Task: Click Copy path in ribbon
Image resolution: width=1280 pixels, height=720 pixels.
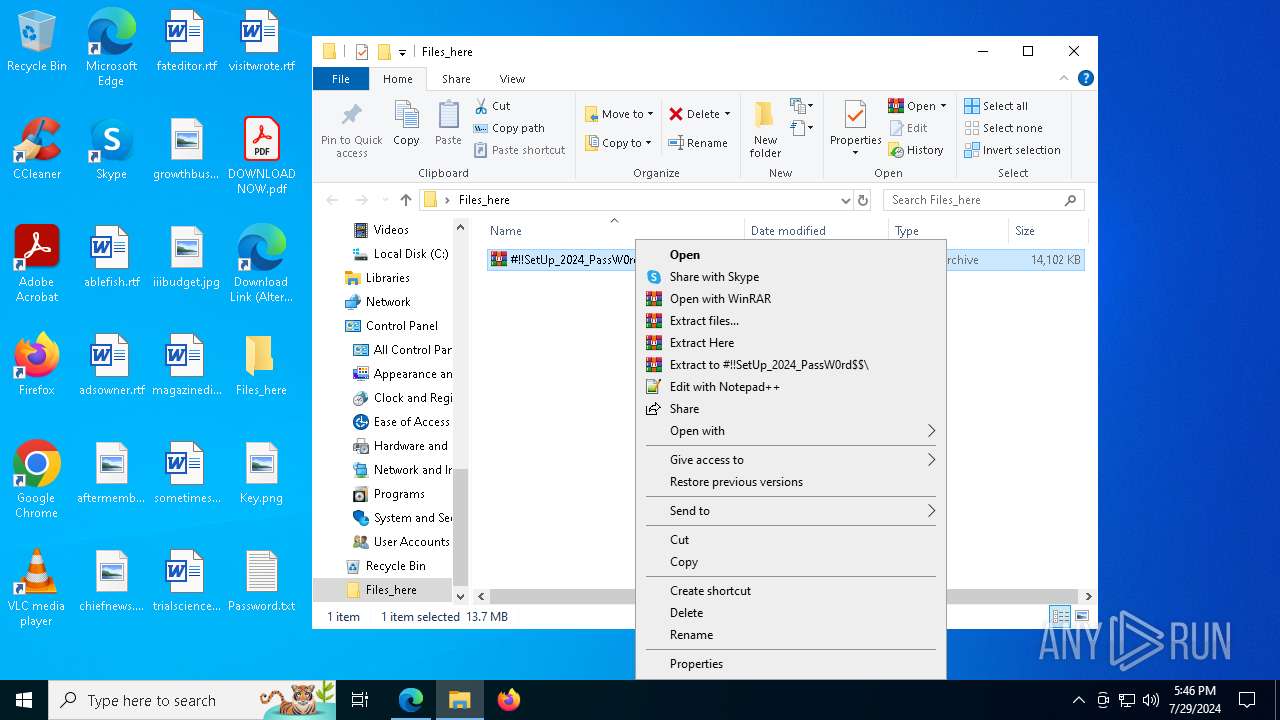Action: point(508,128)
